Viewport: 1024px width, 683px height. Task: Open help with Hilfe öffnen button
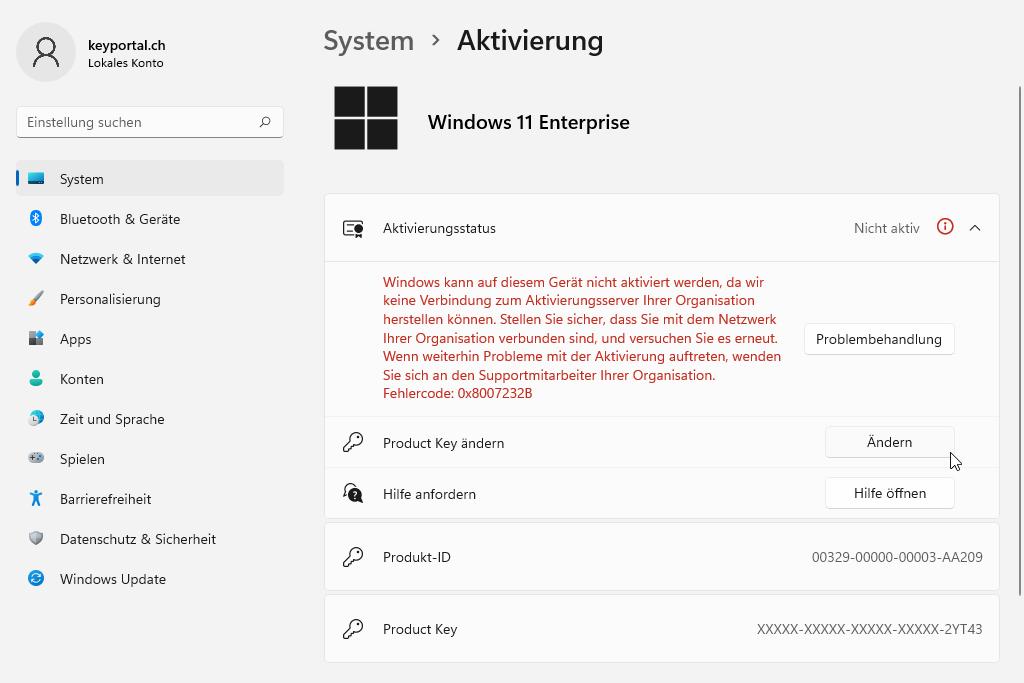889,493
